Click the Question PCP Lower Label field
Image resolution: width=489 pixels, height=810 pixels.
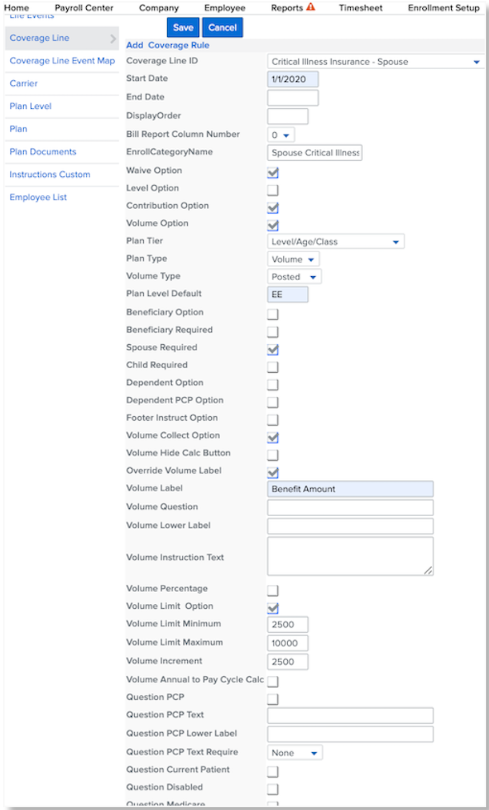click(x=350, y=734)
